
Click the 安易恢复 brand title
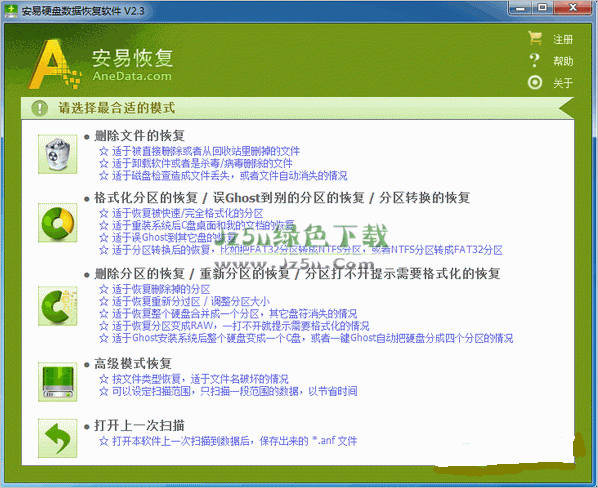[132, 58]
